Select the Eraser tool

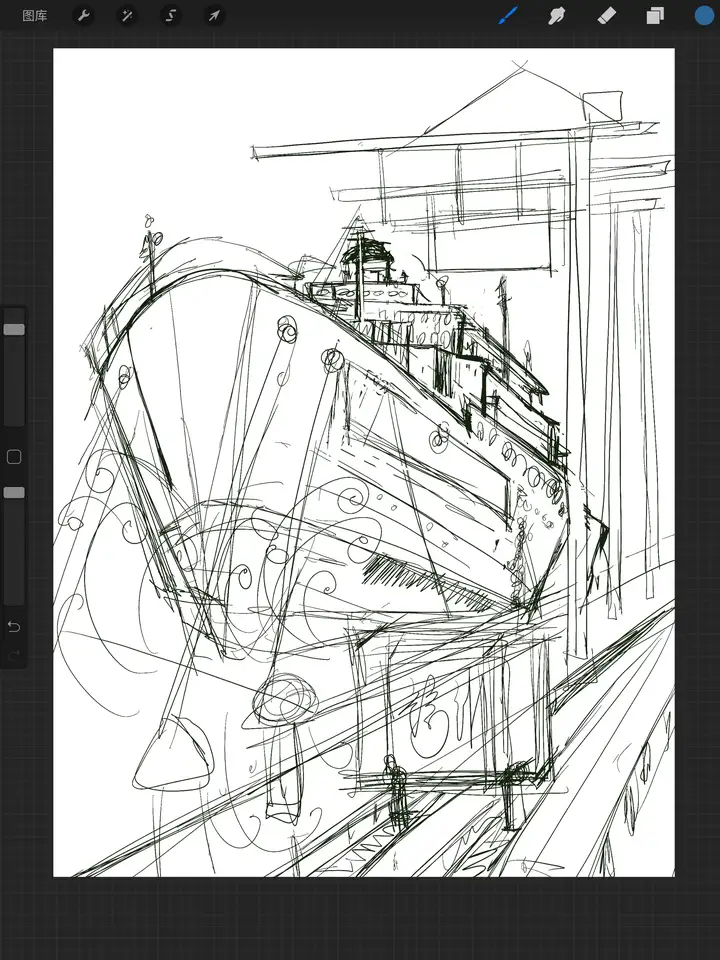coord(606,16)
